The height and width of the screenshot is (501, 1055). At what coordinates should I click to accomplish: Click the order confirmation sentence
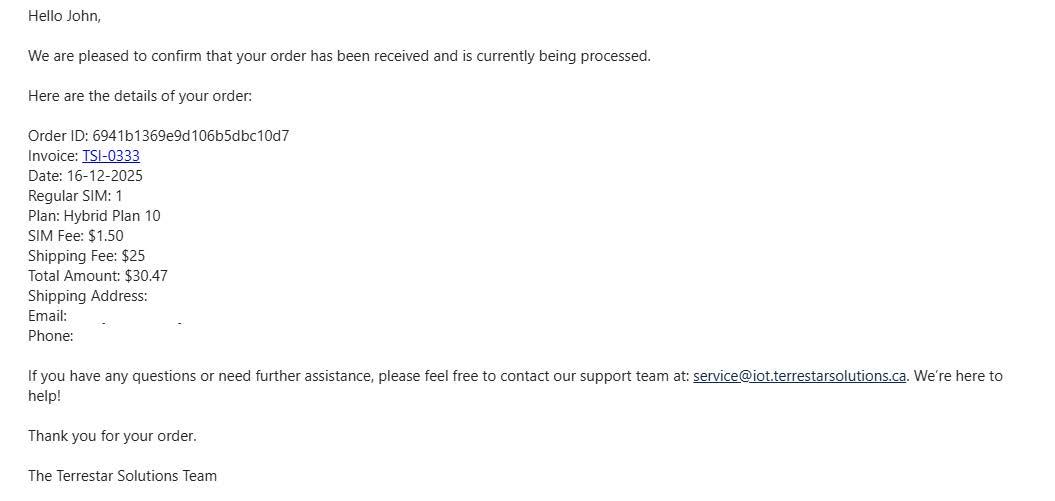coord(339,56)
